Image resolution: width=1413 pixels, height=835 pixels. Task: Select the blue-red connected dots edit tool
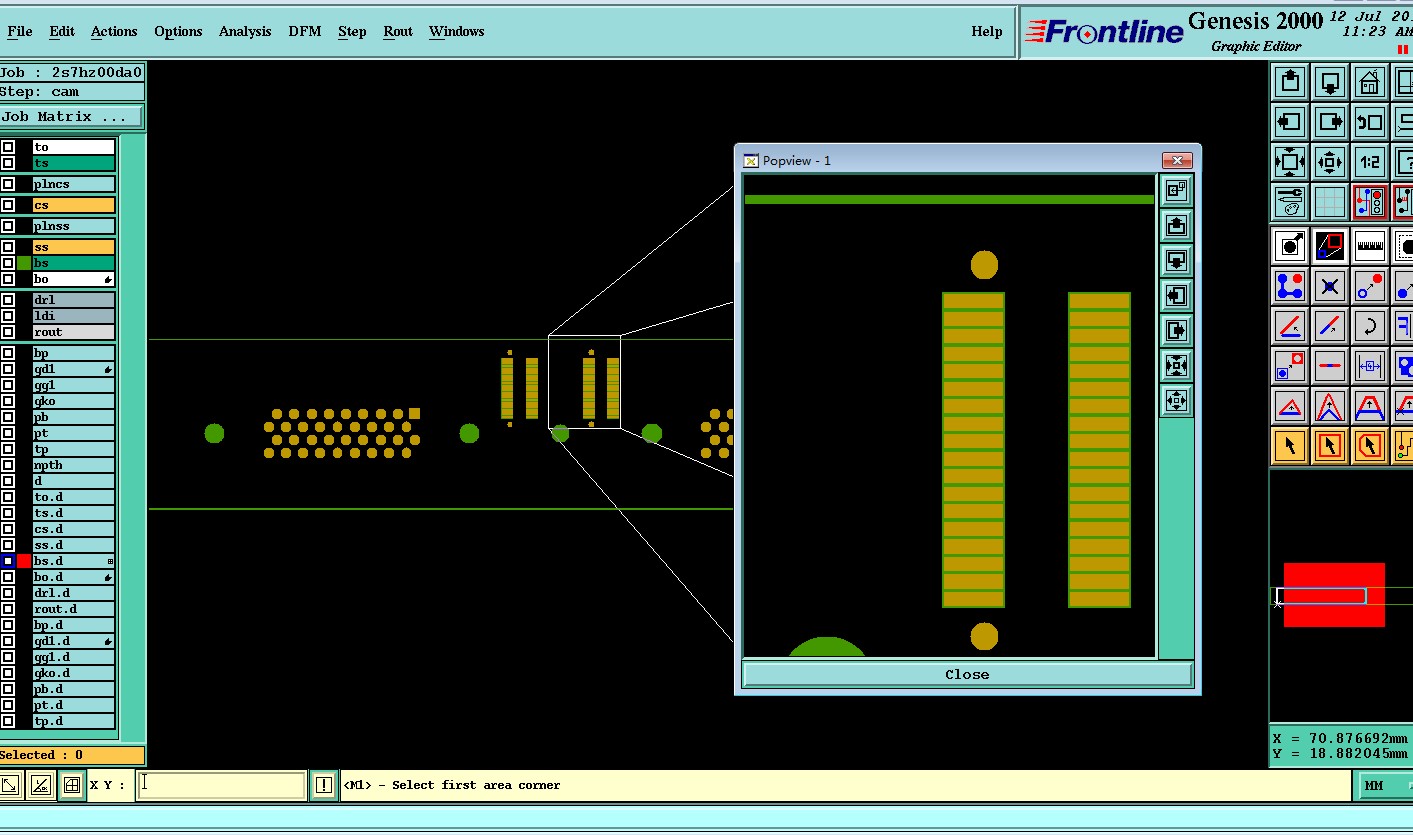tap(1290, 286)
